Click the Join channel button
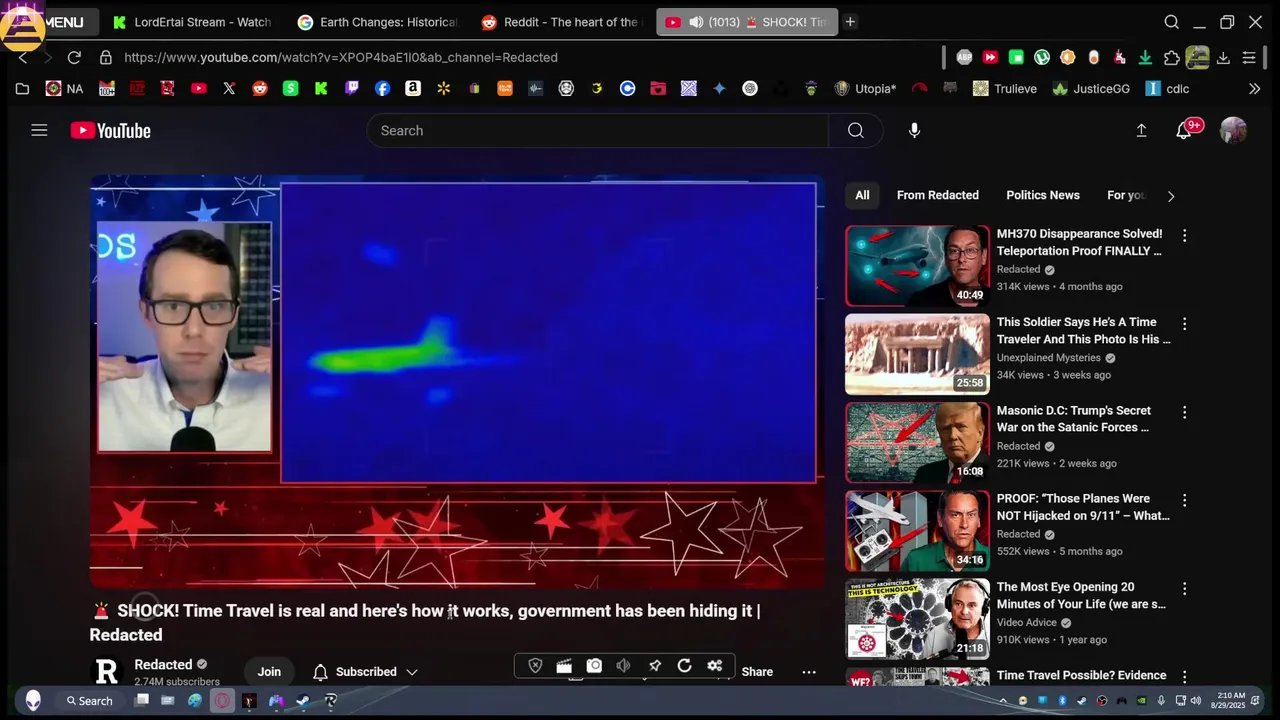The width and height of the screenshot is (1280, 720). click(x=269, y=672)
